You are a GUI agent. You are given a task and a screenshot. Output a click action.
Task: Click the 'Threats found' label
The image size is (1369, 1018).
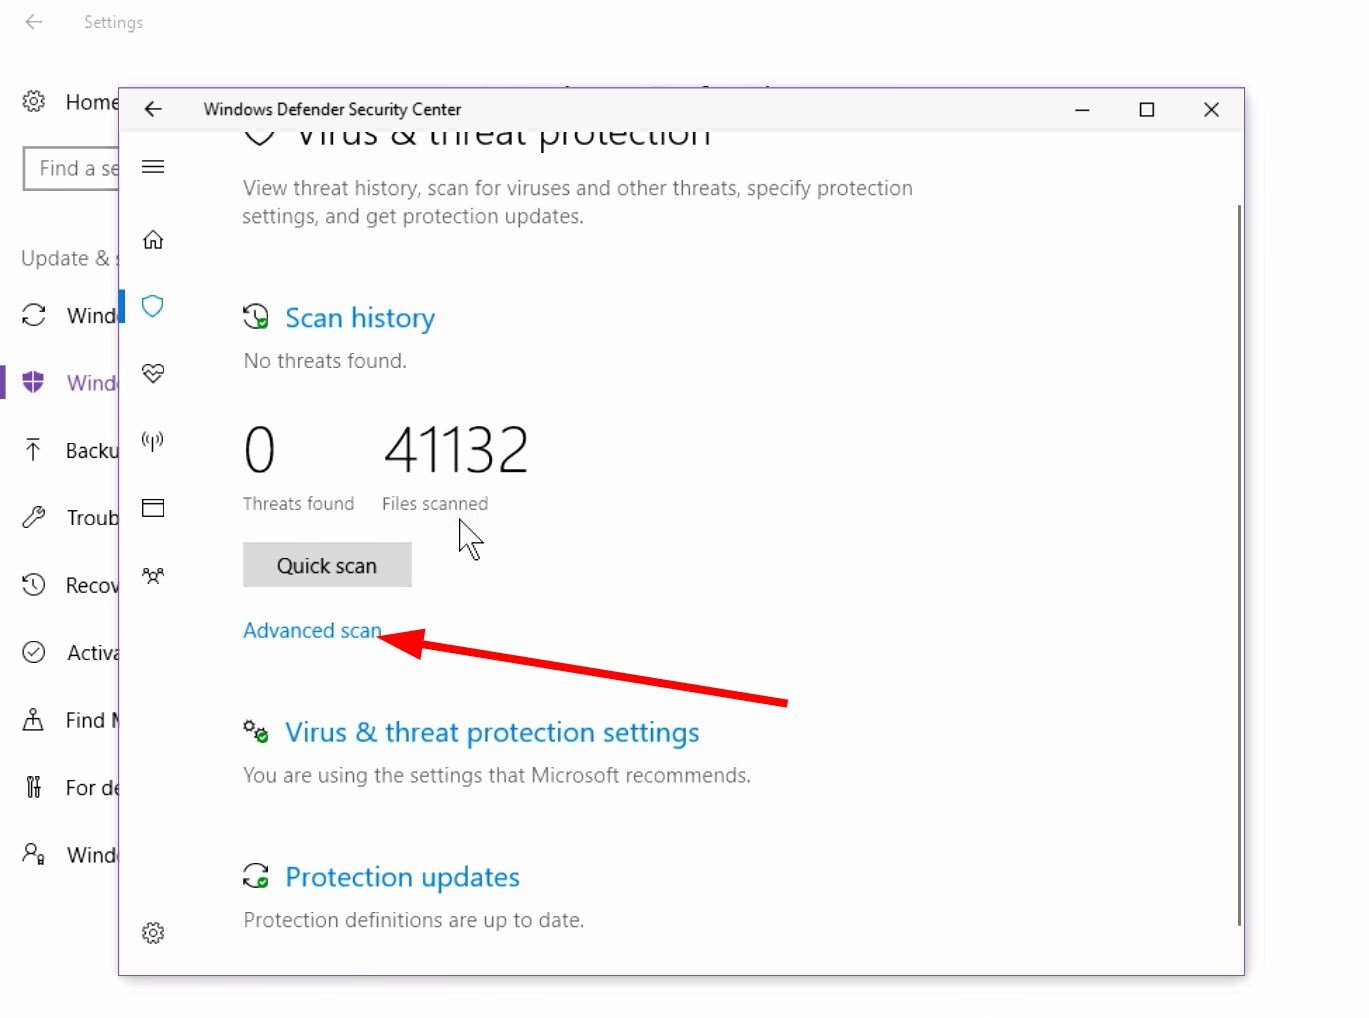coord(298,504)
